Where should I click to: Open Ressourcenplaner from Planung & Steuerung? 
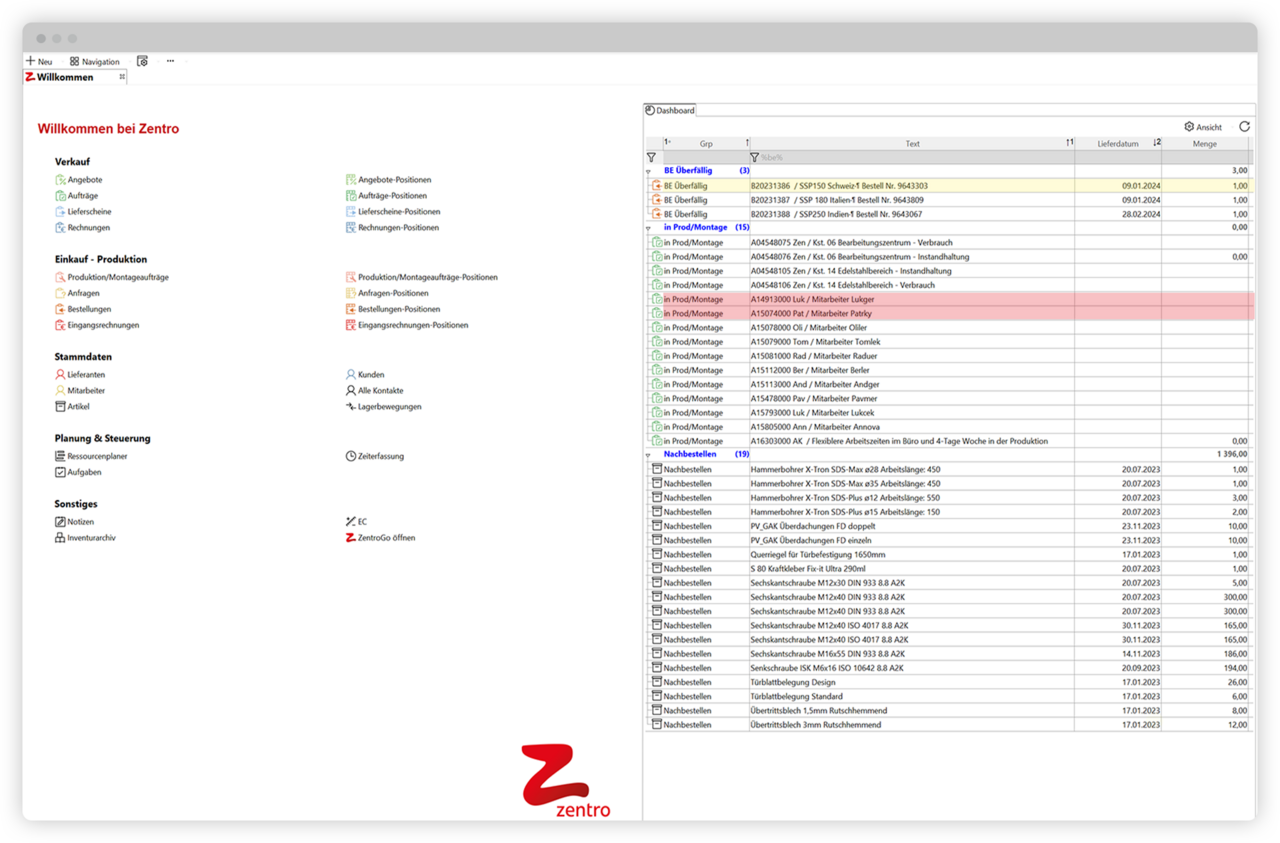coord(96,456)
